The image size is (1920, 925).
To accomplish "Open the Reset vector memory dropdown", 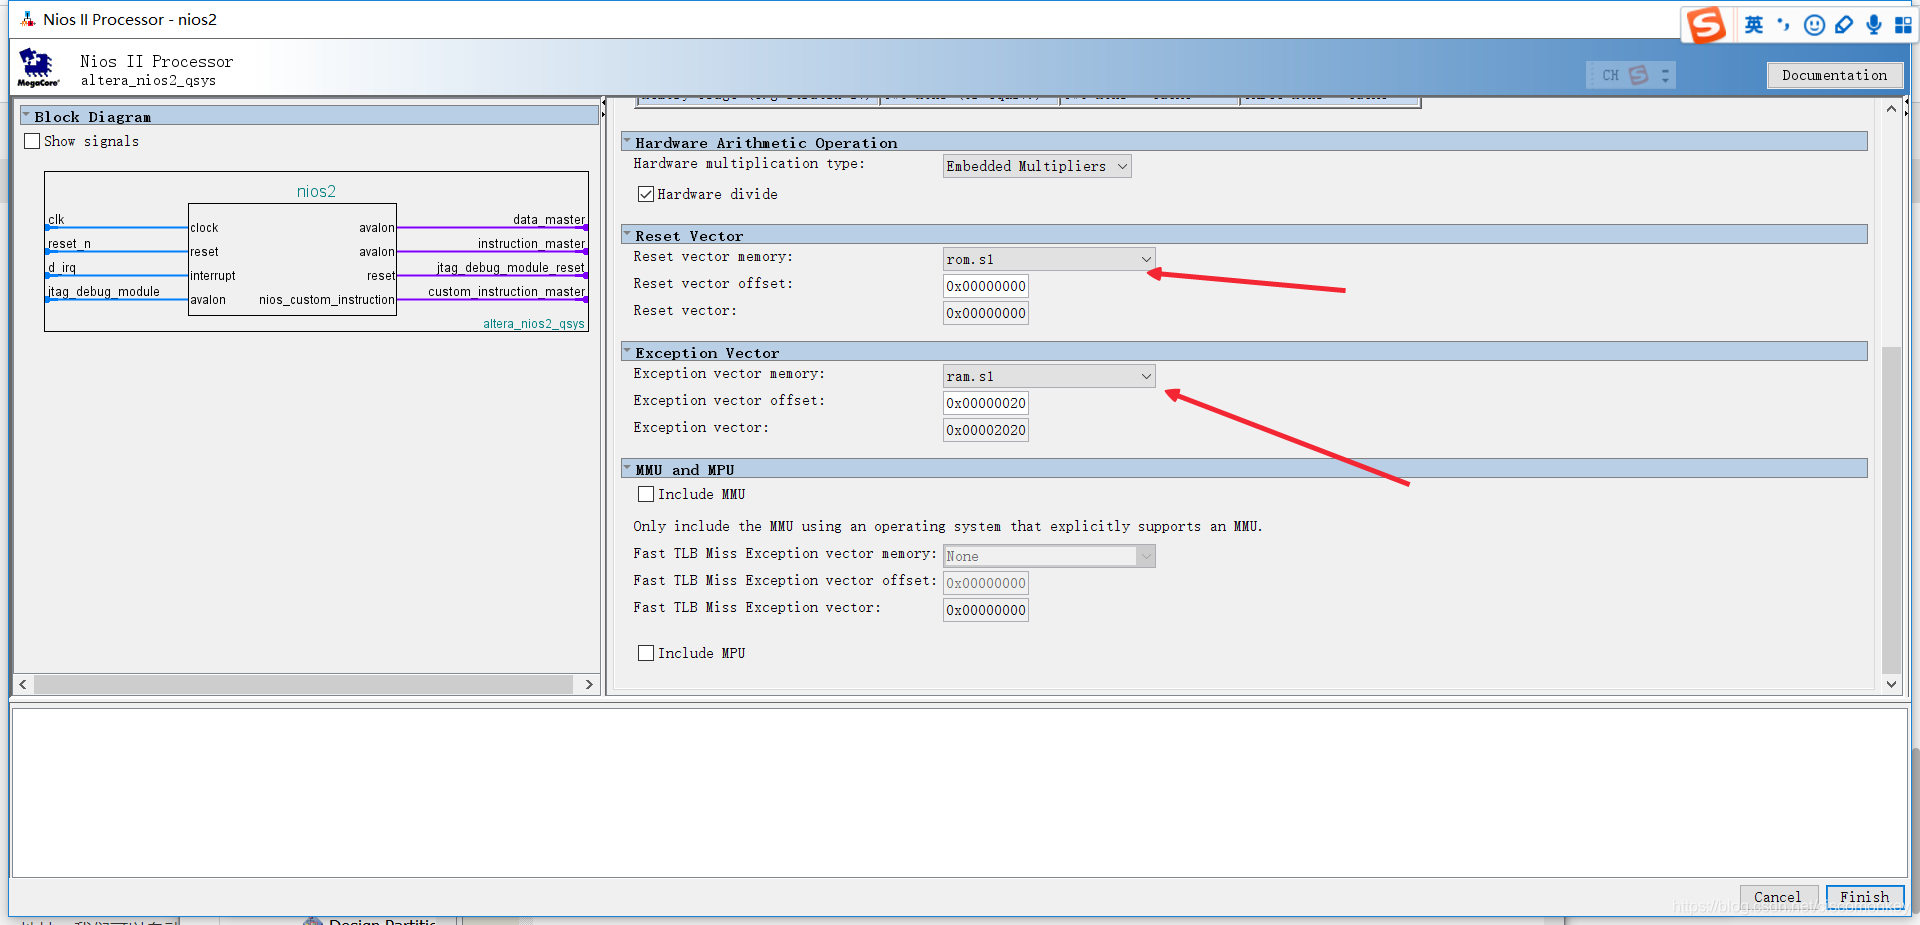I will (x=1049, y=259).
